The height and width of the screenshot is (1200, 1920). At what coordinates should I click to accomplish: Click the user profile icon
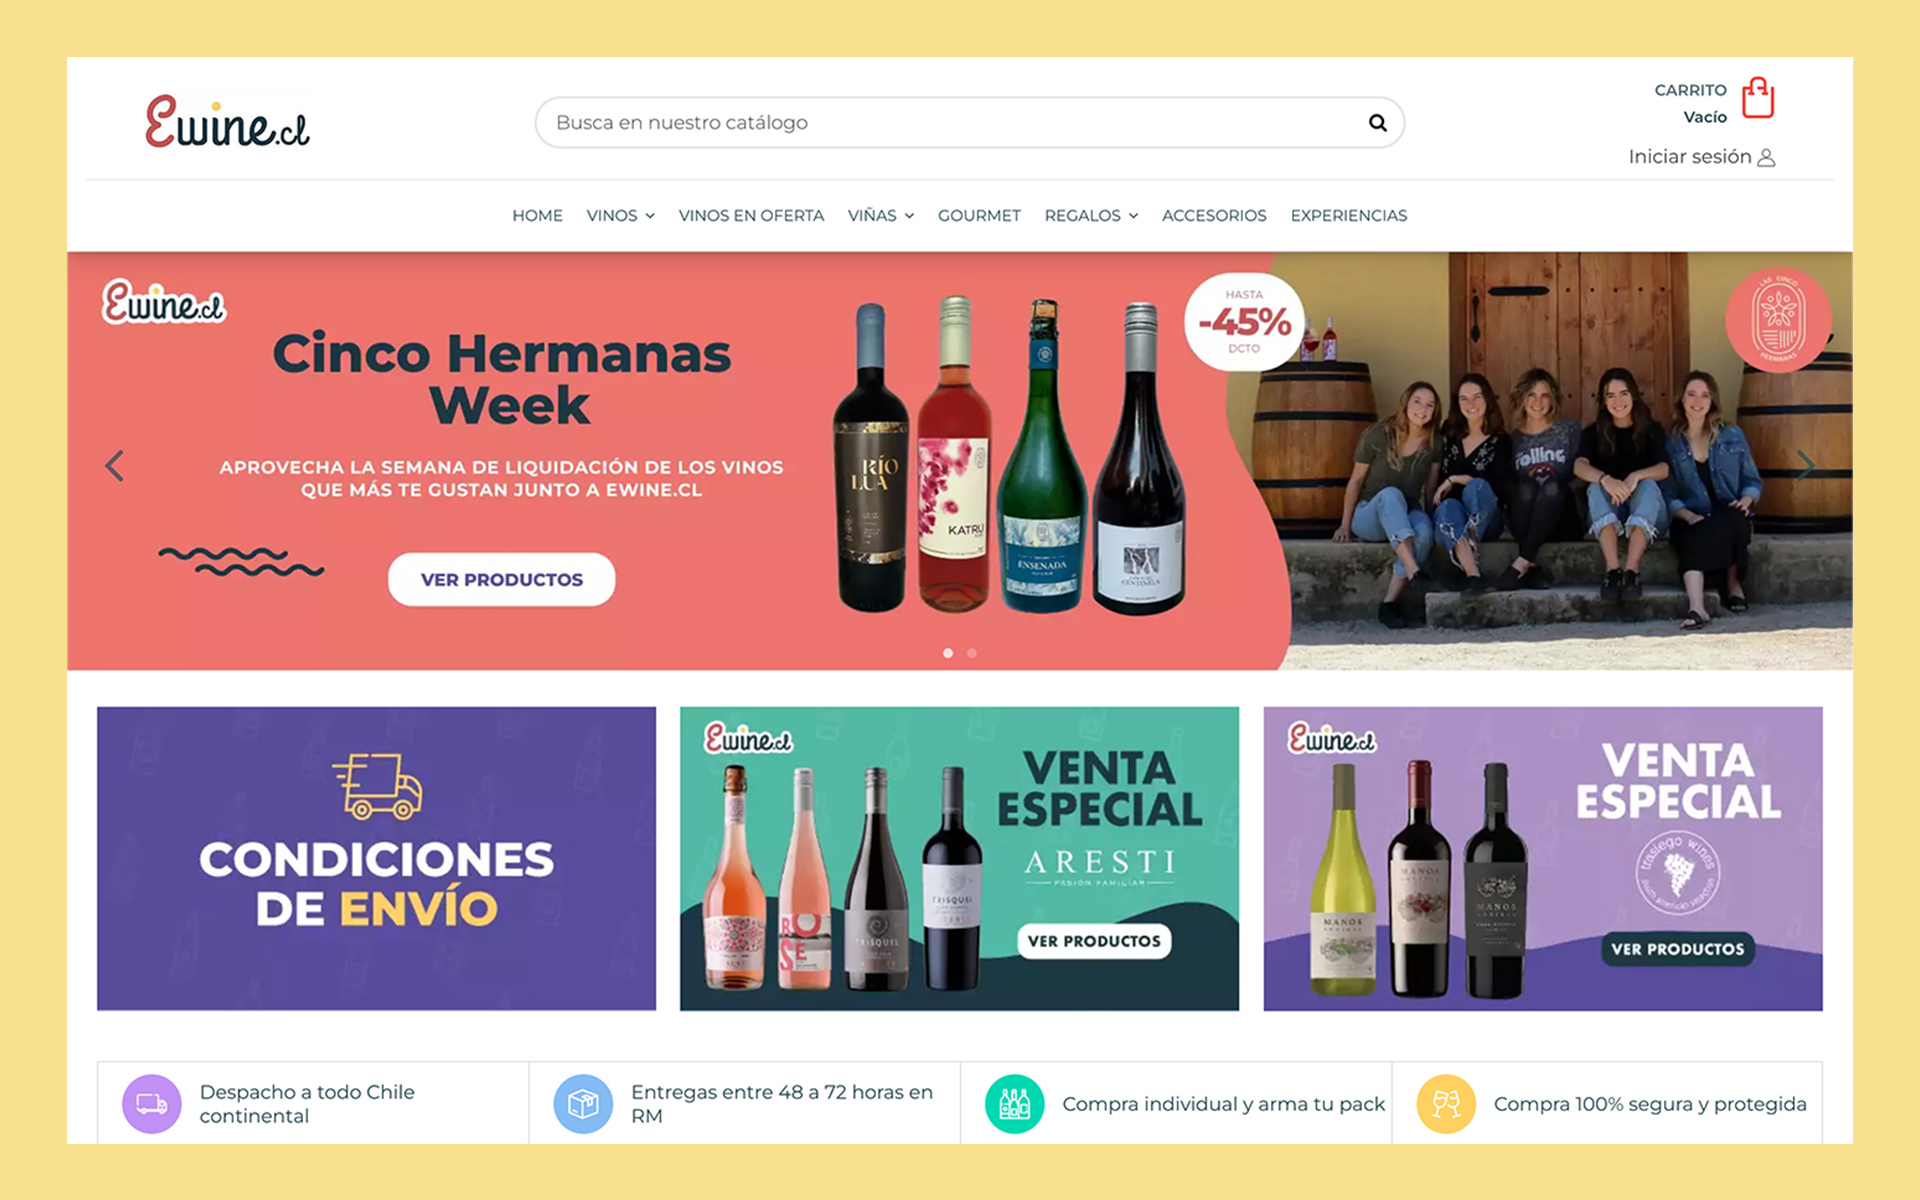[1766, 158]
